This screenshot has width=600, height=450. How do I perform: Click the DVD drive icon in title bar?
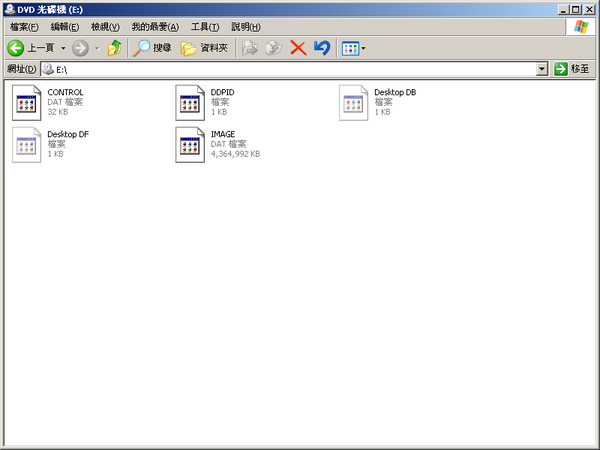click(x=10, y=9)
